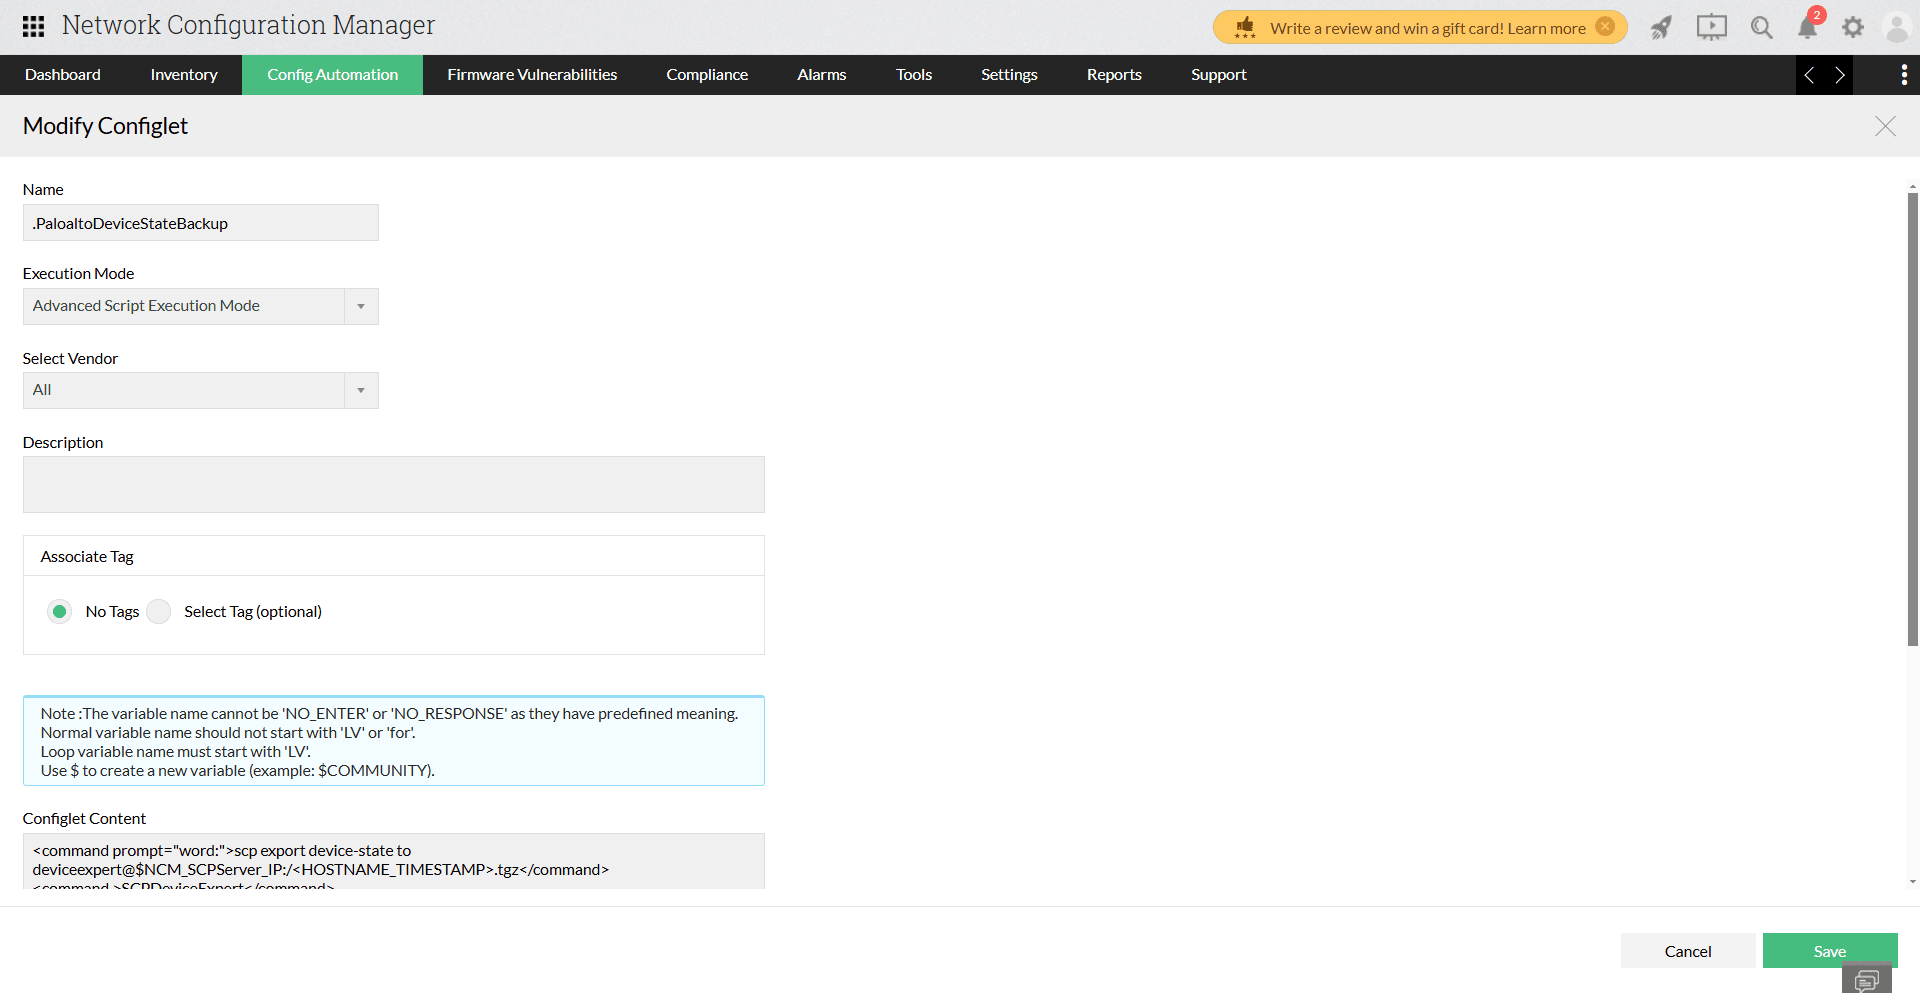Click the Cancel button

tap(1687, 951)
